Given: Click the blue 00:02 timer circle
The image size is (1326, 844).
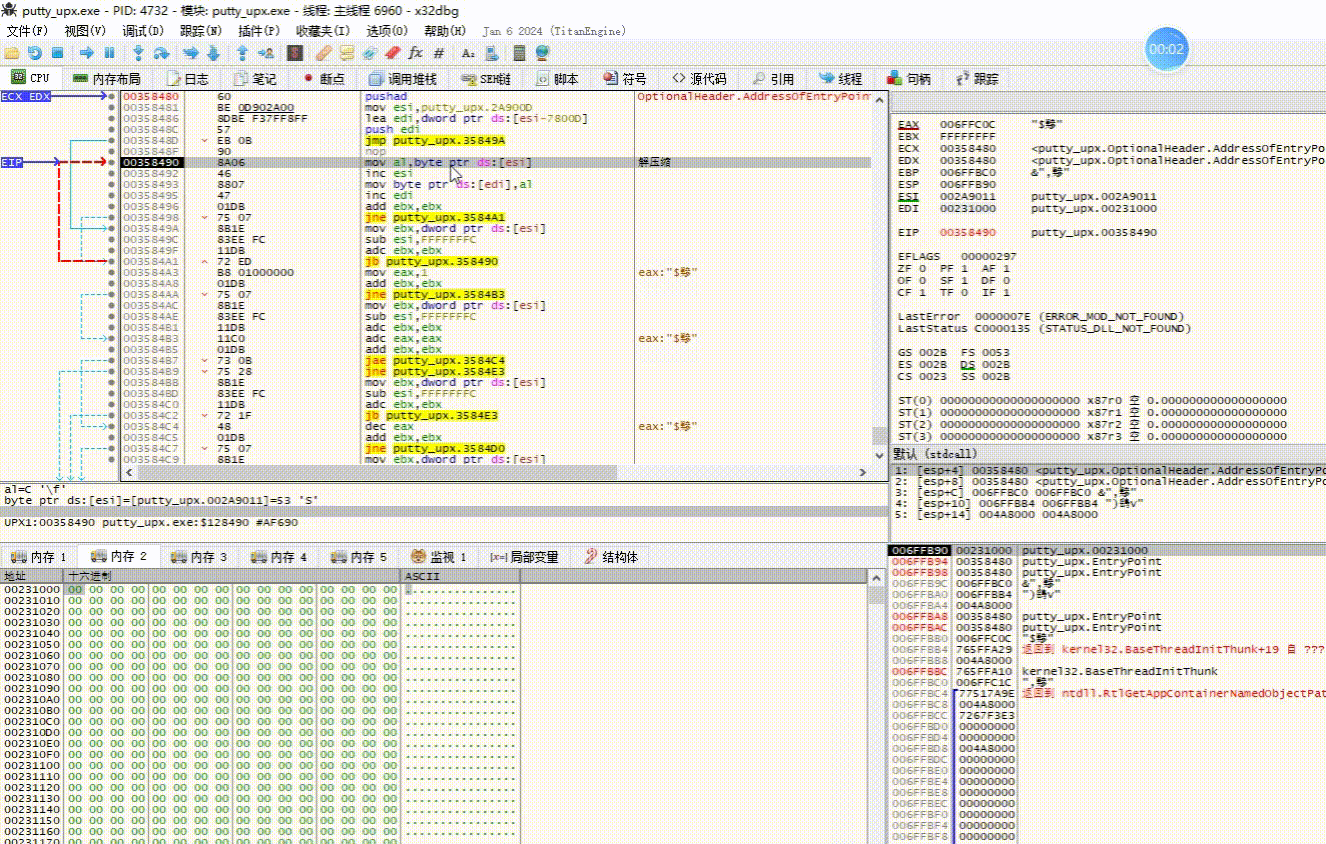Looking at the screenshot, I should pos(1166,49).
